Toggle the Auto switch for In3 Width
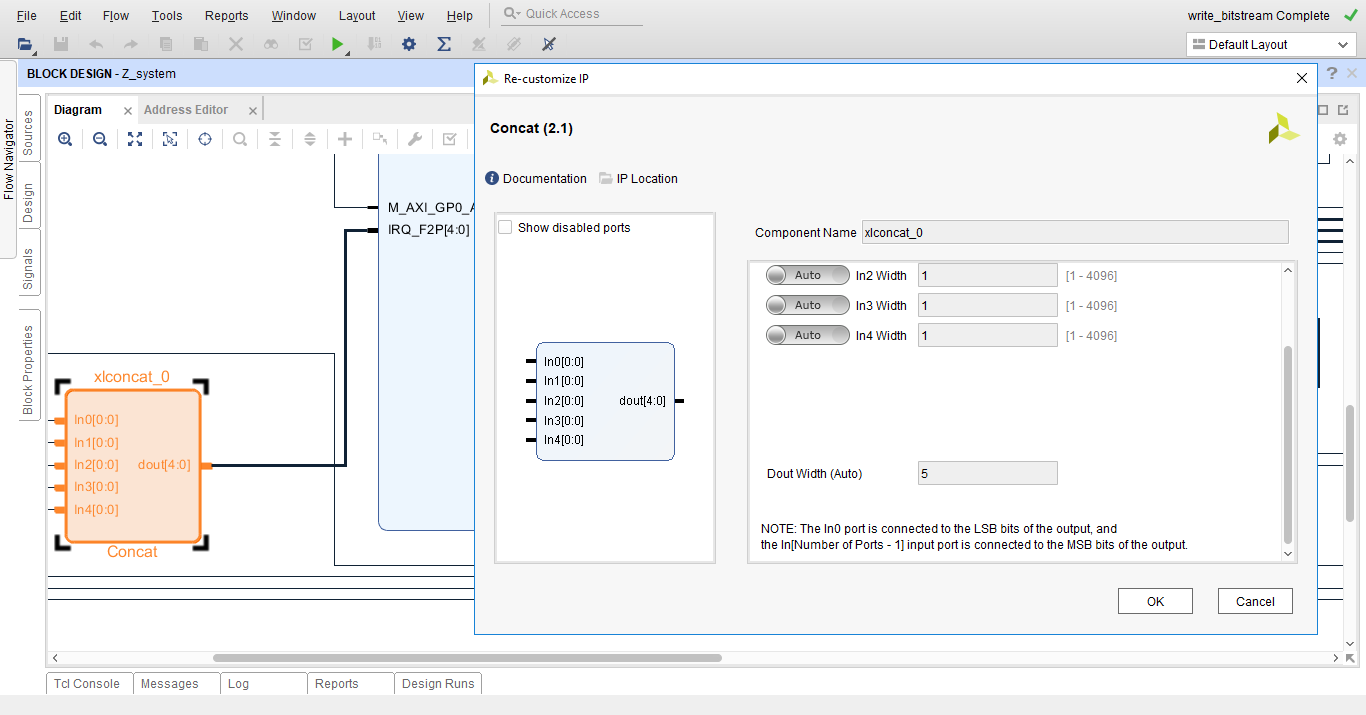Screen dimensions: 1366x715 [x=808, y=305]
